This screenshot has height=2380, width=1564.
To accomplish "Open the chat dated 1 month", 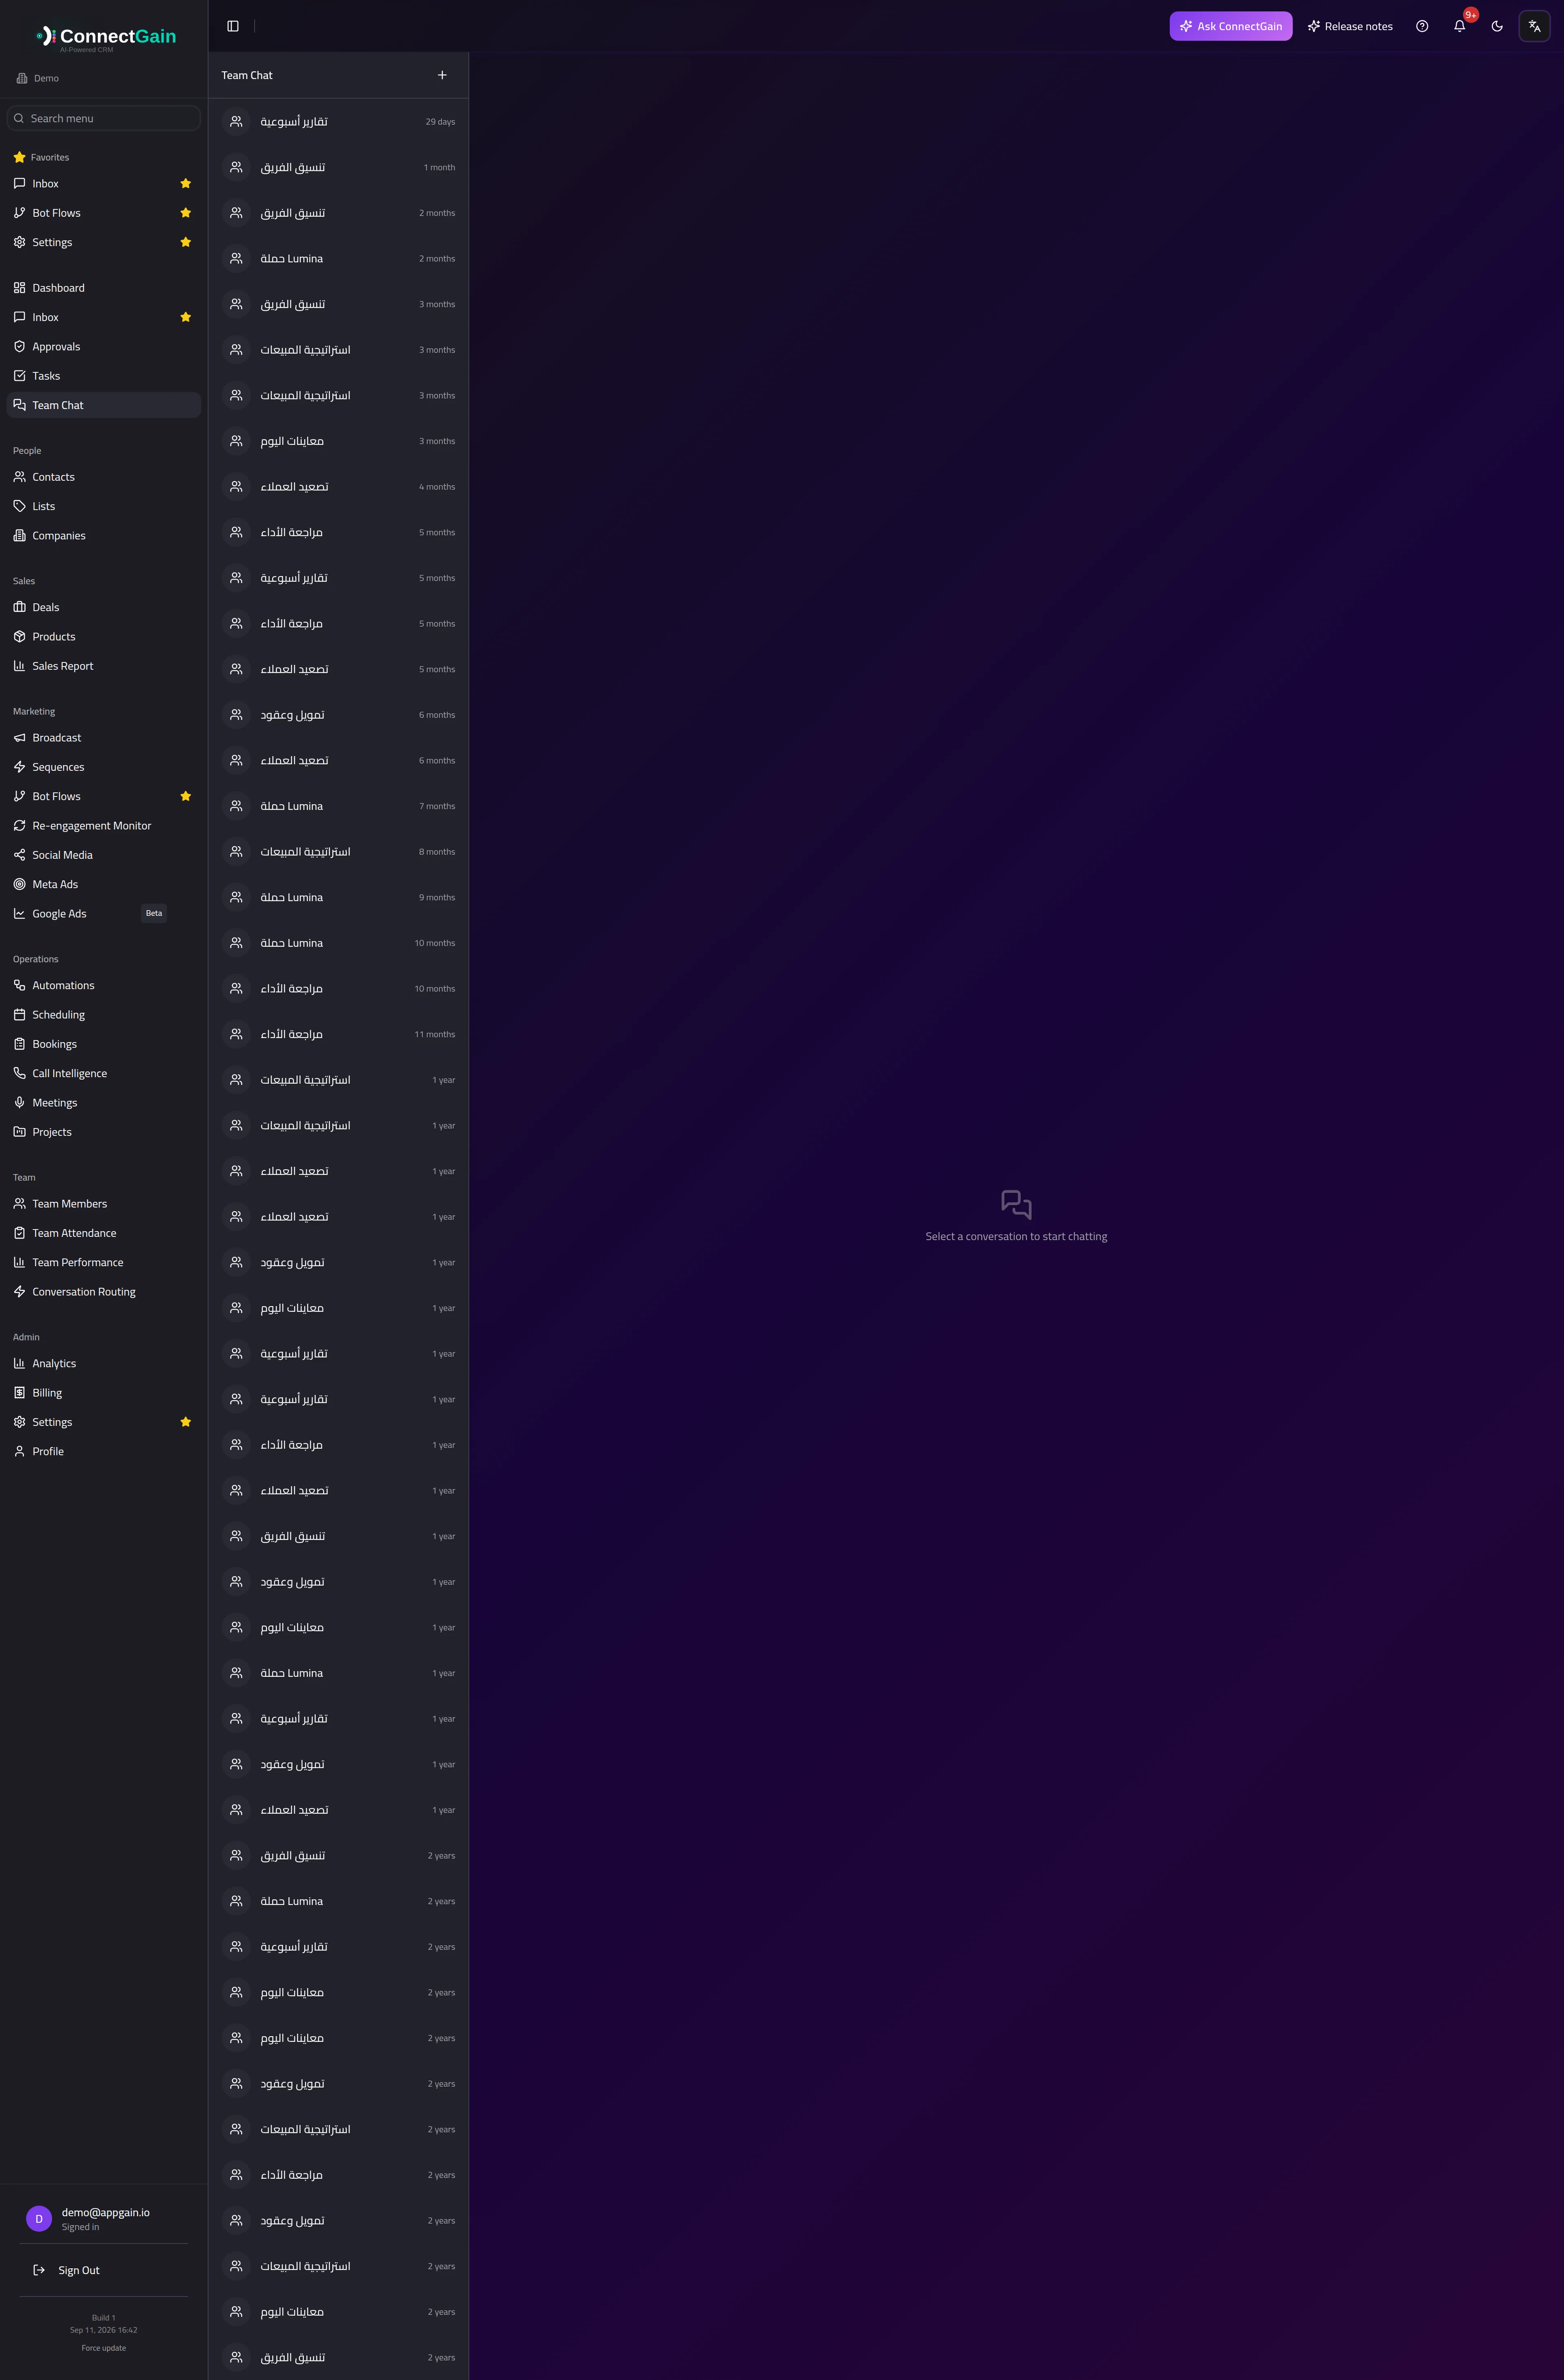I will point(338,167).
